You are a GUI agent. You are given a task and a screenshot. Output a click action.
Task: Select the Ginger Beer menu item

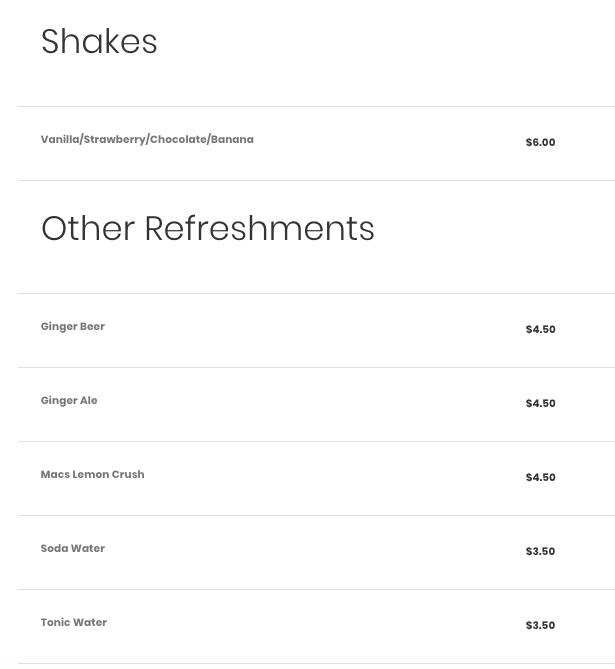pyautogui.click(x=73, y=327)
